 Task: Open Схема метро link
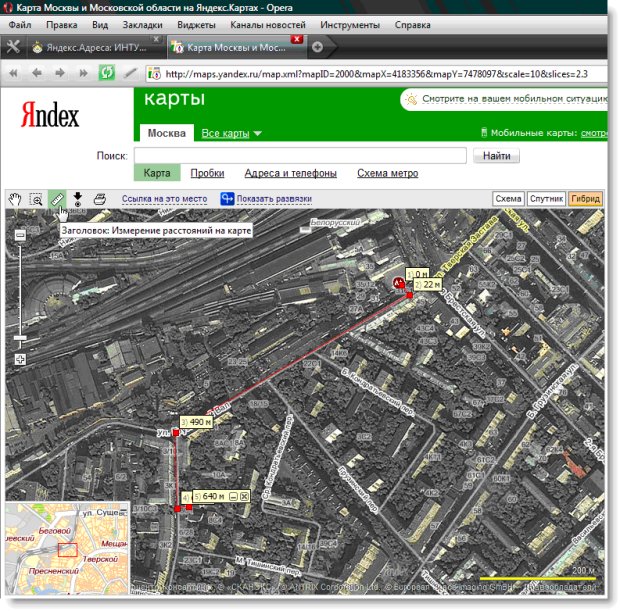pos(388,173)
